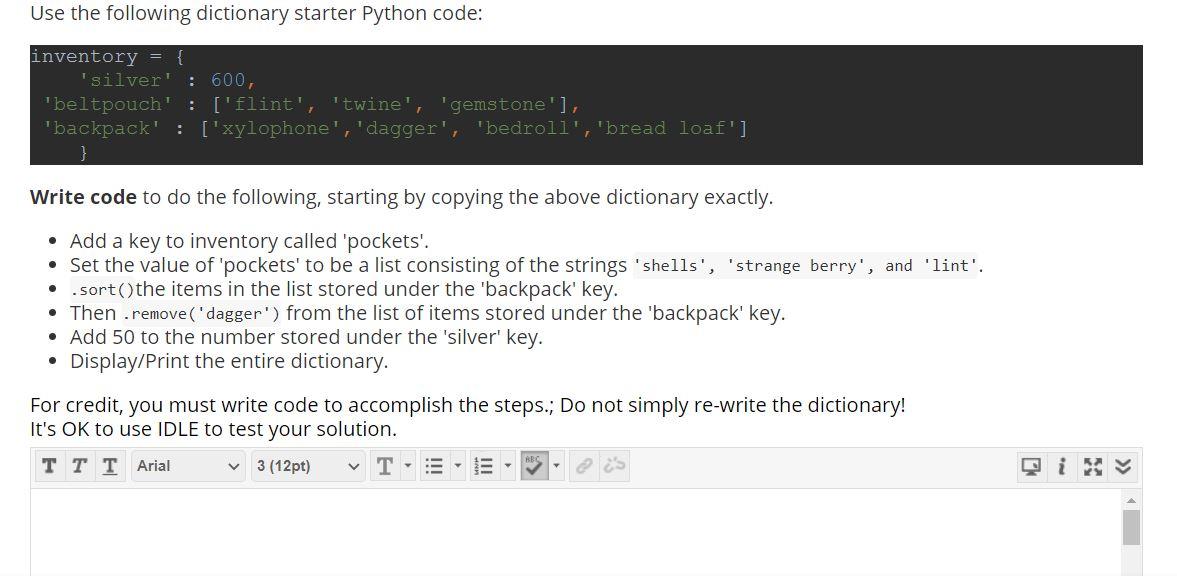Open the Arial font family dropdown
This screenshot has width=1177, height=576.
click(x=188, y=466)
